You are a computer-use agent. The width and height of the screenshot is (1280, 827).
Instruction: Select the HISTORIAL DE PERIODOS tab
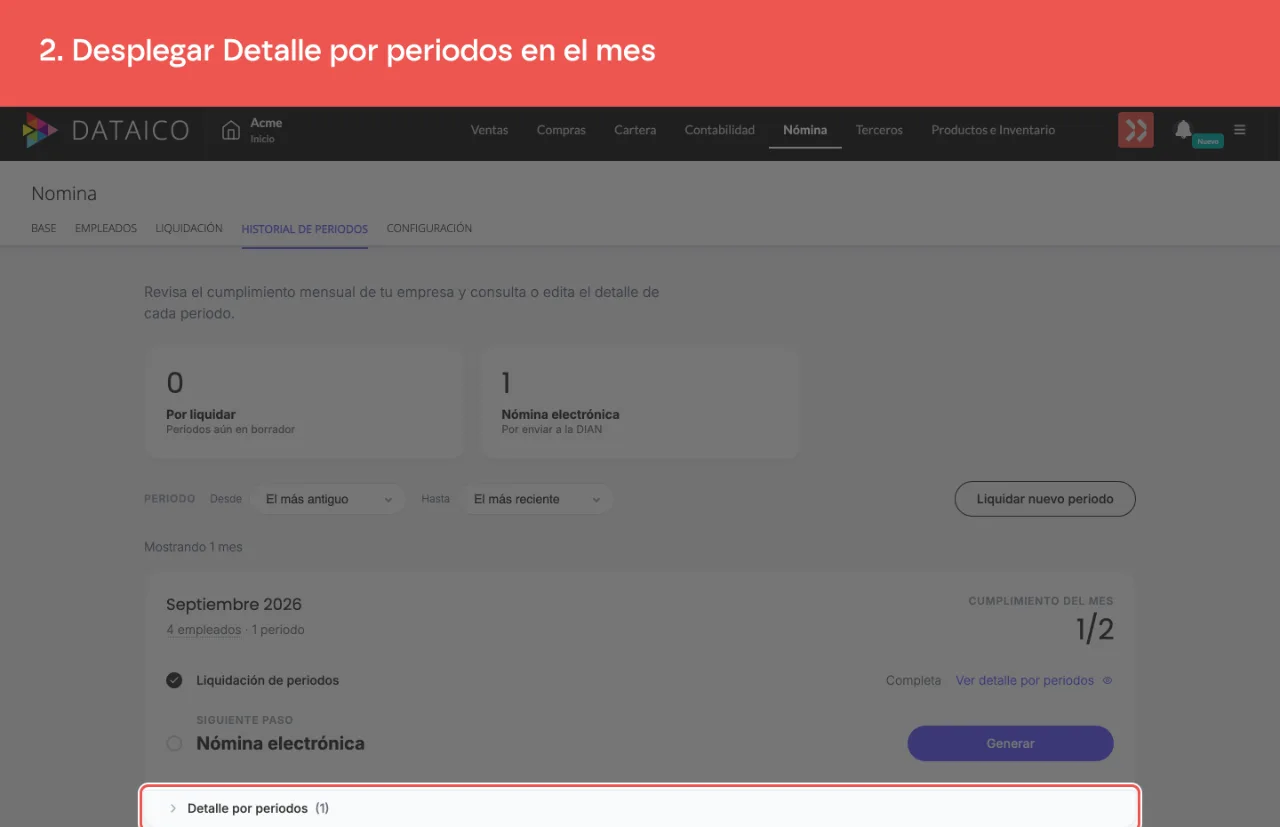point(305,229)
